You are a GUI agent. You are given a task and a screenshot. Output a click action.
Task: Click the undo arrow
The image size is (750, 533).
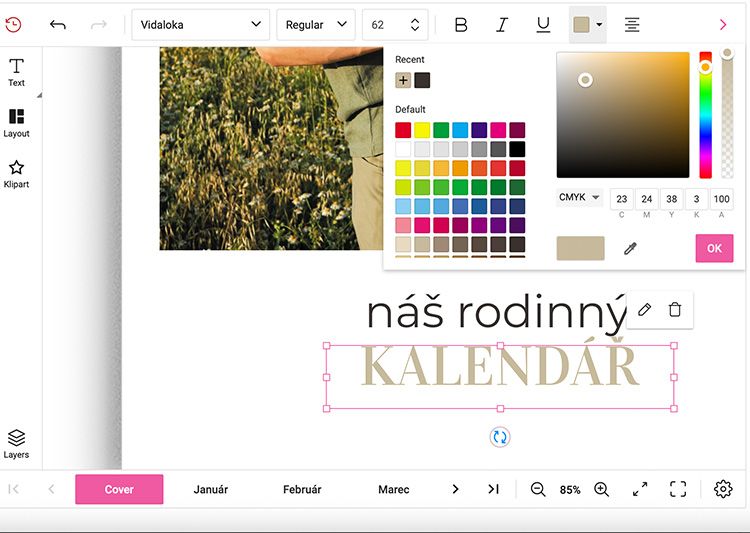(57, 24)
